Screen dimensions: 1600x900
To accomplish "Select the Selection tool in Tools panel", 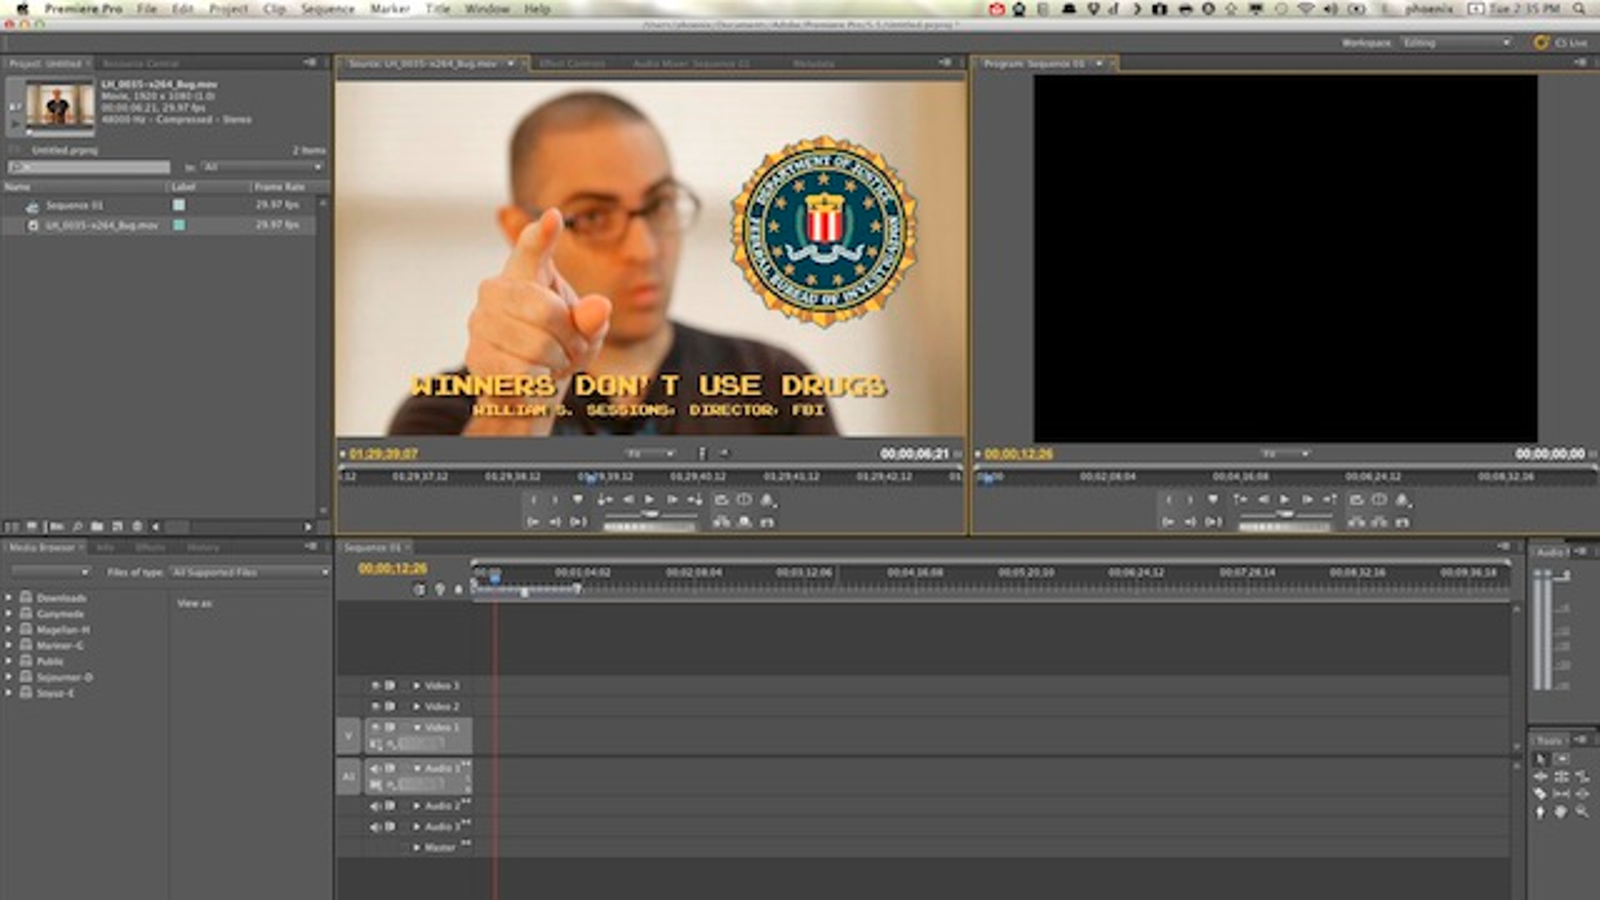I will (1540, 759).
